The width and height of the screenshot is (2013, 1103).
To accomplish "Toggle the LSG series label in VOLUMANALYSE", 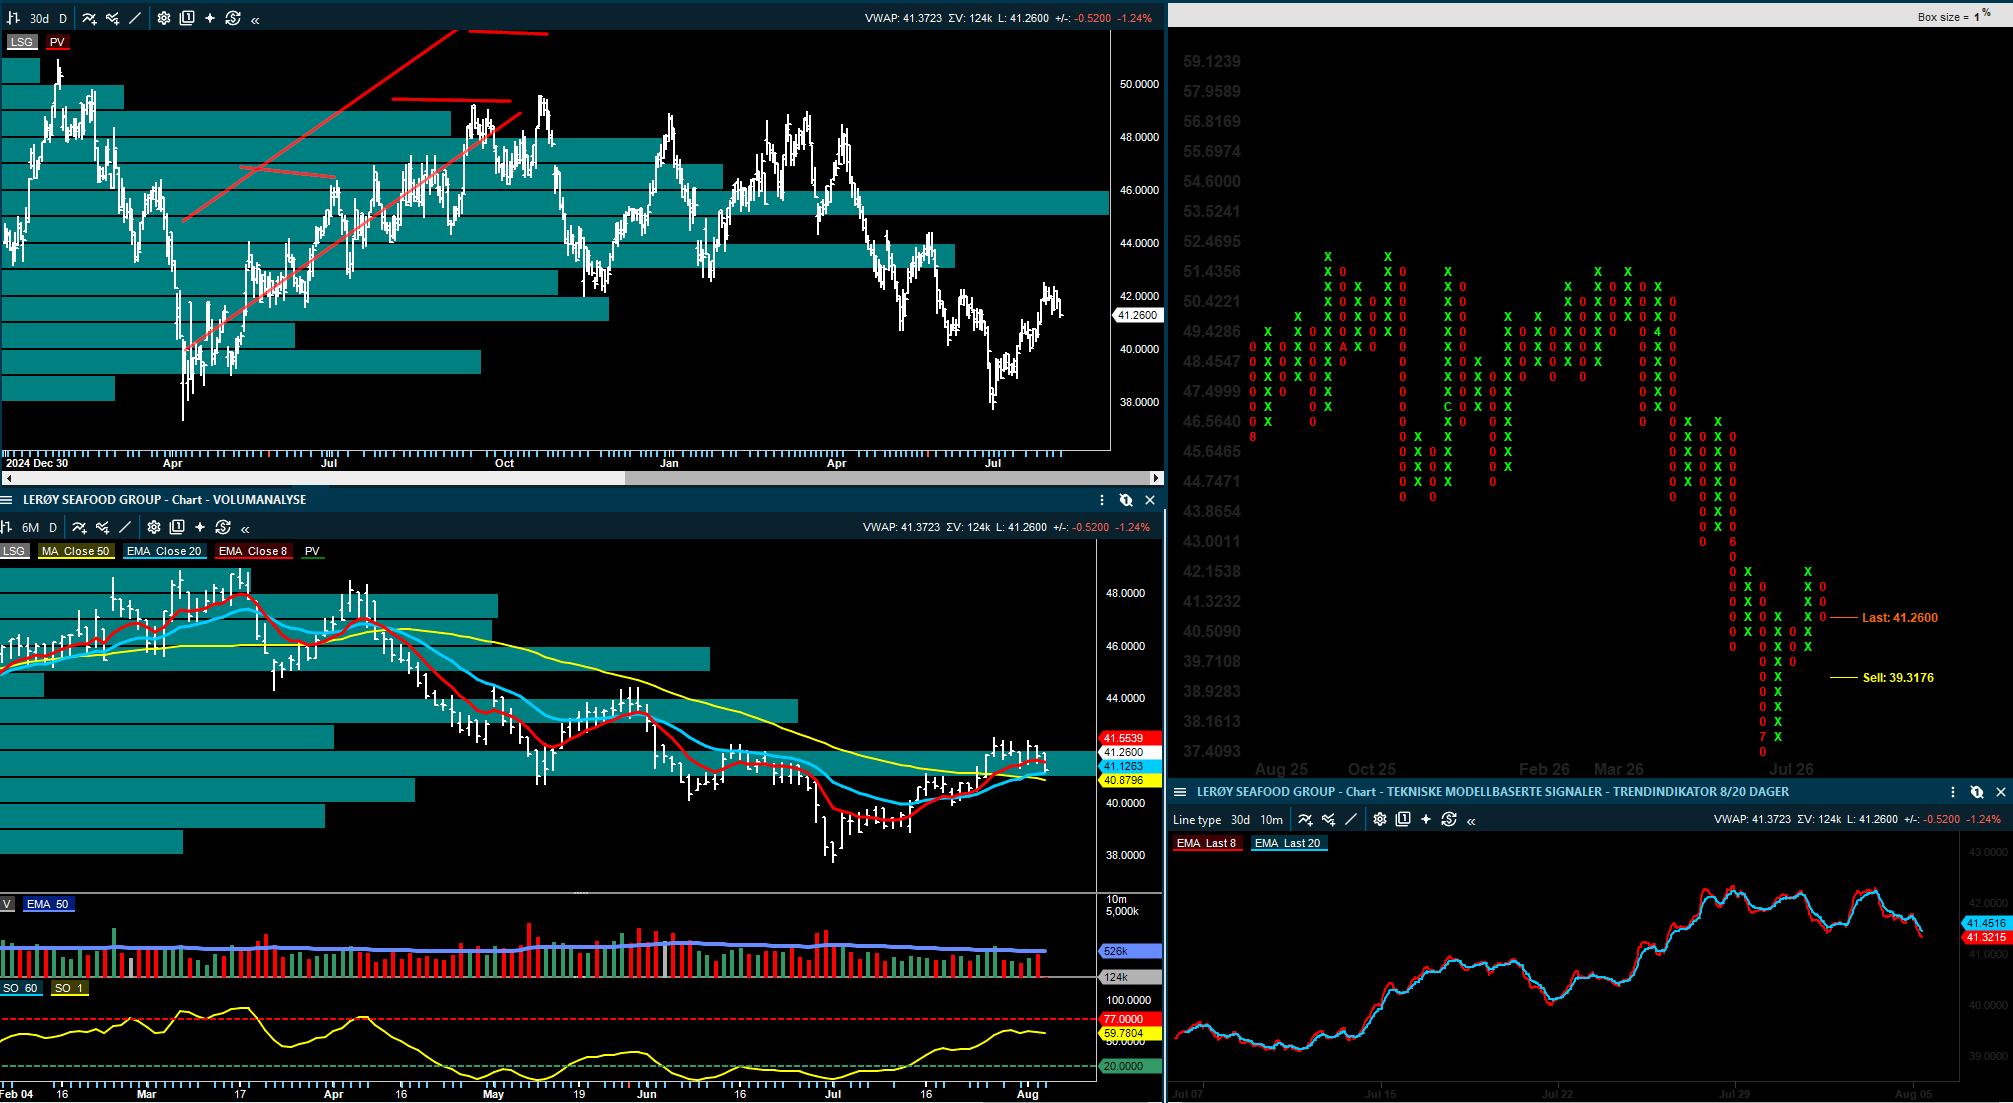I will point(14,551).
